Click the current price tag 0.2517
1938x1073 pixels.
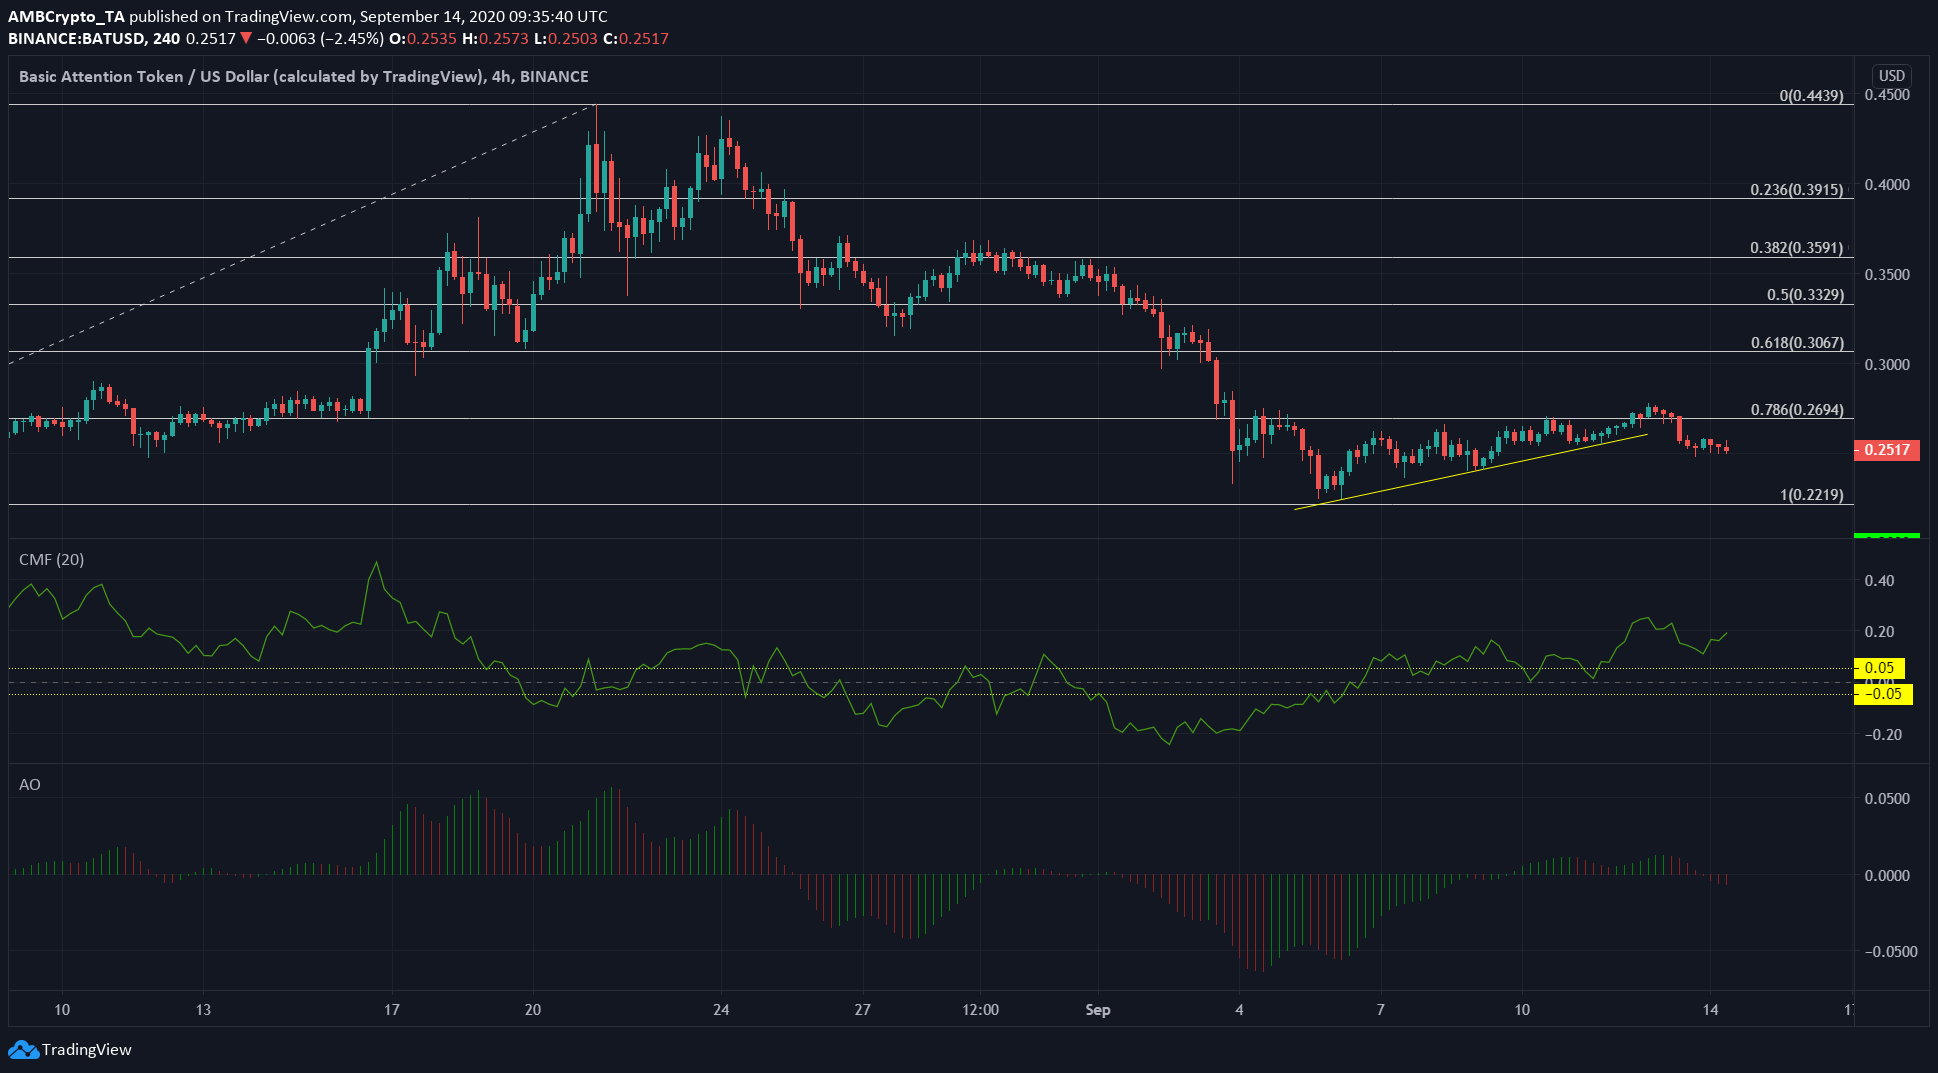tap(1887, 450)
